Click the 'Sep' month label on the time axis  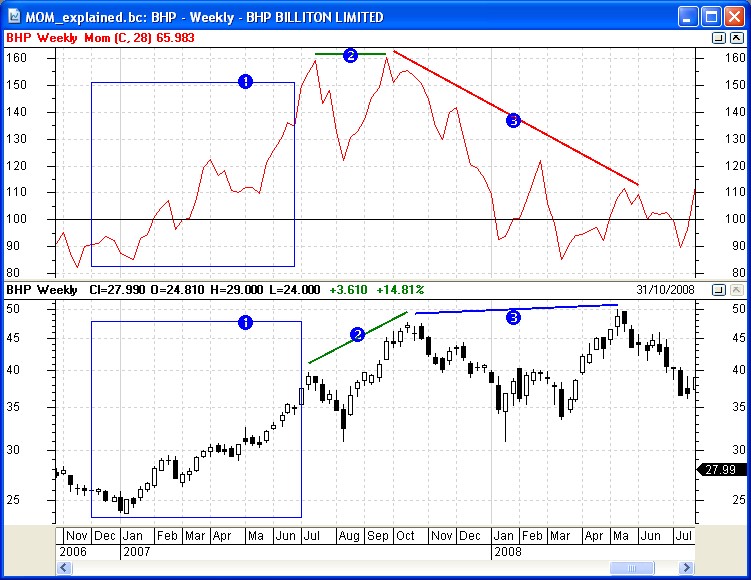pyautogui.click(x=377, y=535)
